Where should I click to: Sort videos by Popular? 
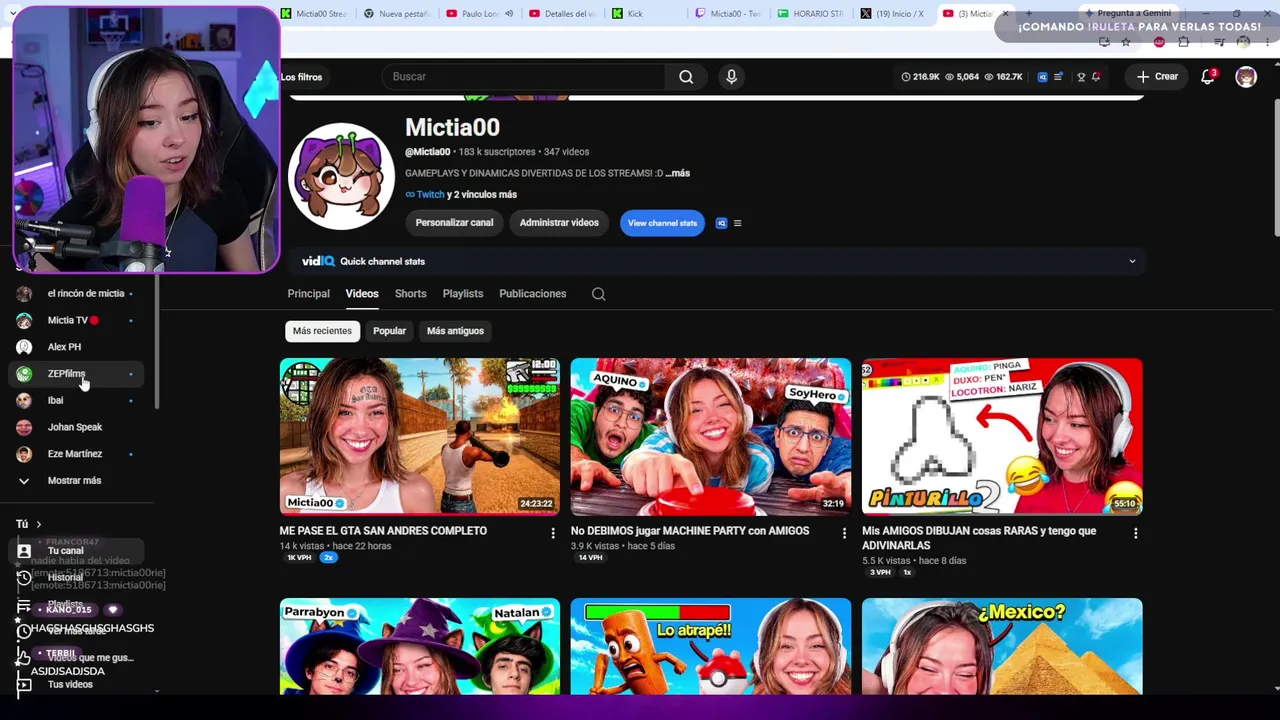pos(389,331)
